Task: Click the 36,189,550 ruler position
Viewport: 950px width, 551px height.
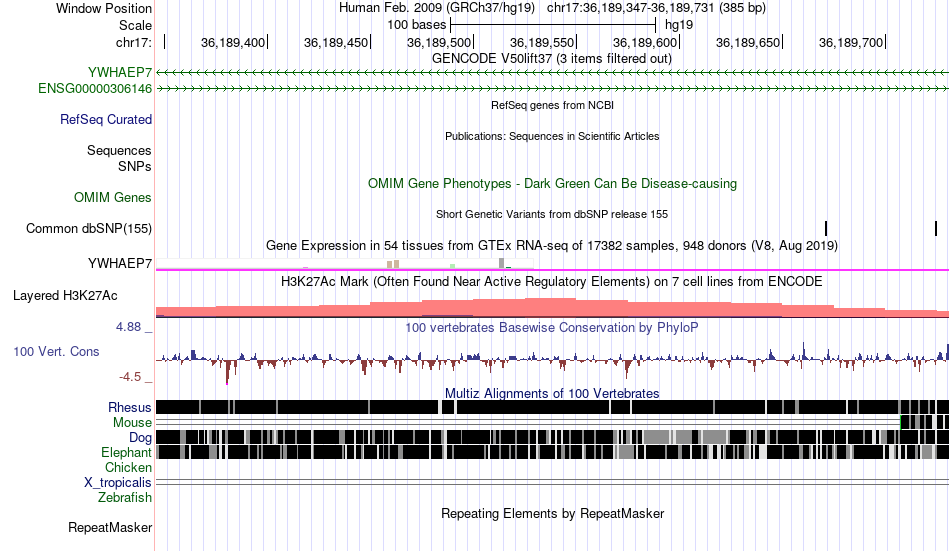Action: (542, 42)
